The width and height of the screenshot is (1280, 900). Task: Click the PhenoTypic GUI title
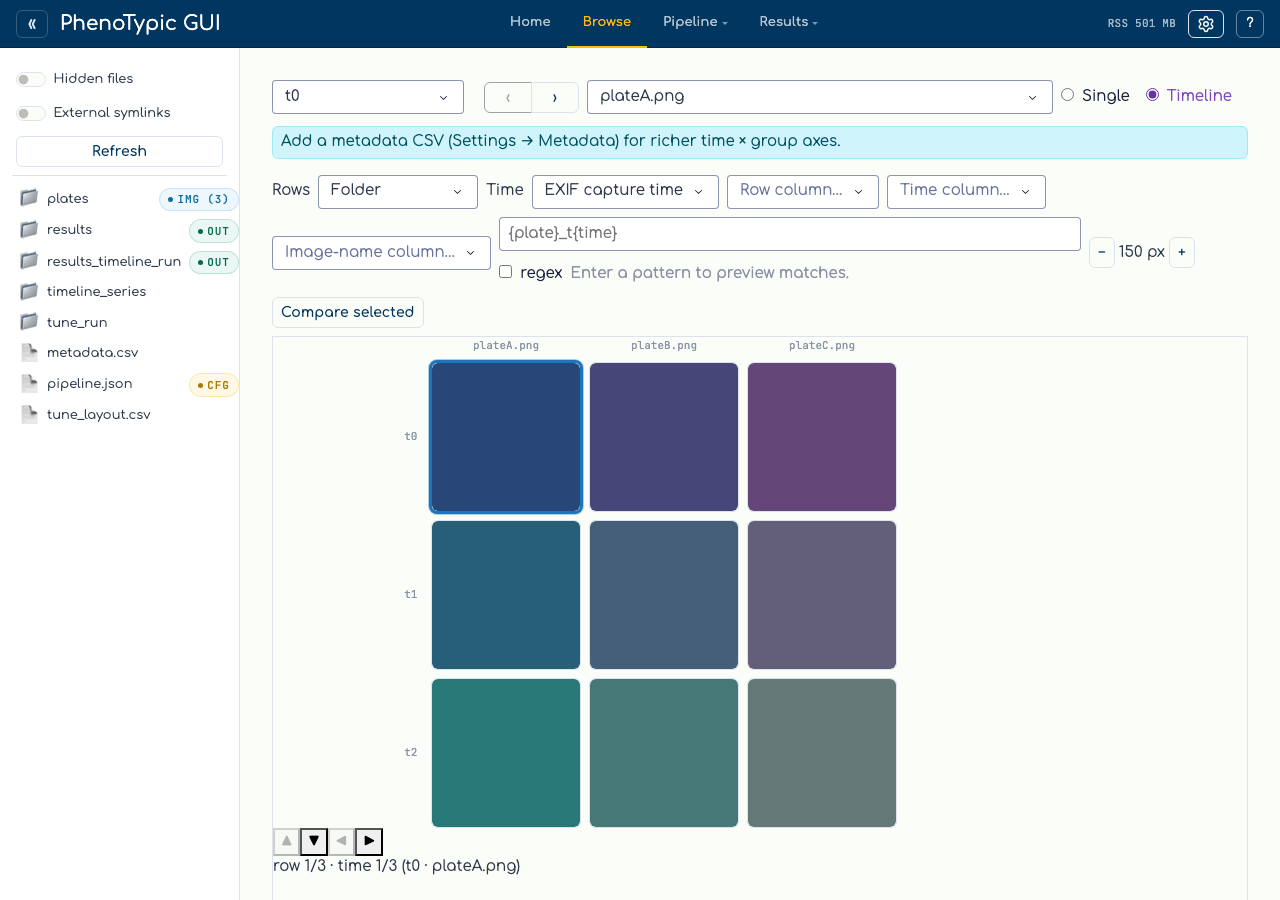click(x=140, y=23)
